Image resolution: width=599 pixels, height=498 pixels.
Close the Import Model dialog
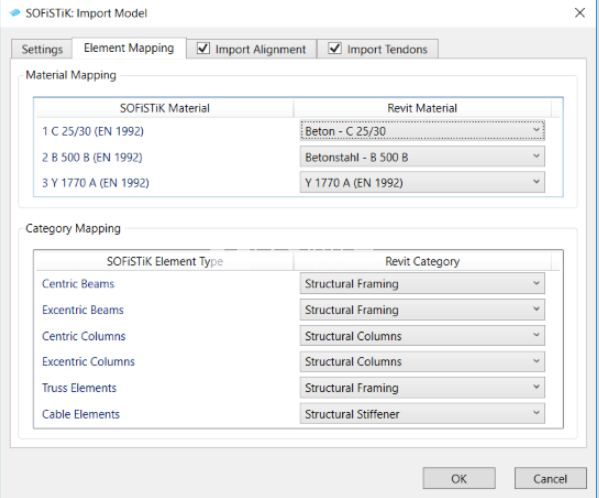[580, 13]
